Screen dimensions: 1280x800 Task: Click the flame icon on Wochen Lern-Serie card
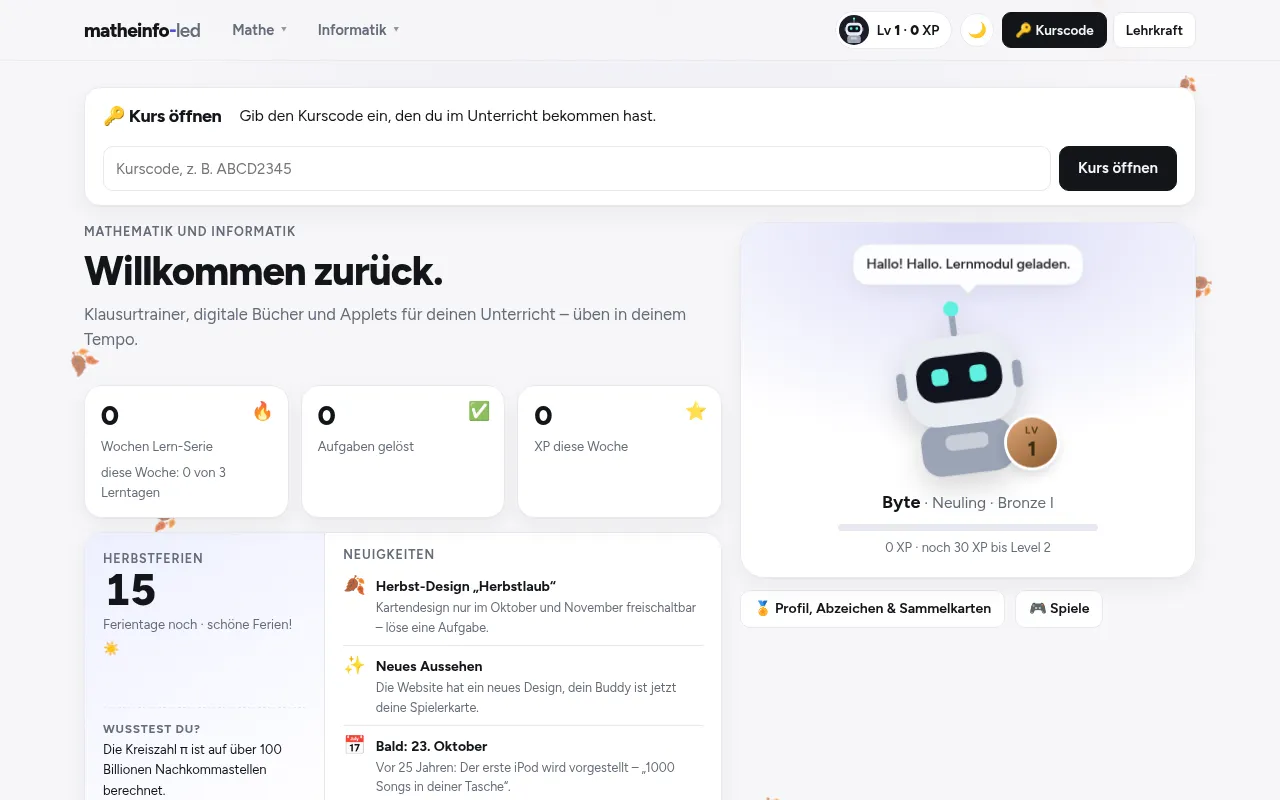click(x=262, y=411)
